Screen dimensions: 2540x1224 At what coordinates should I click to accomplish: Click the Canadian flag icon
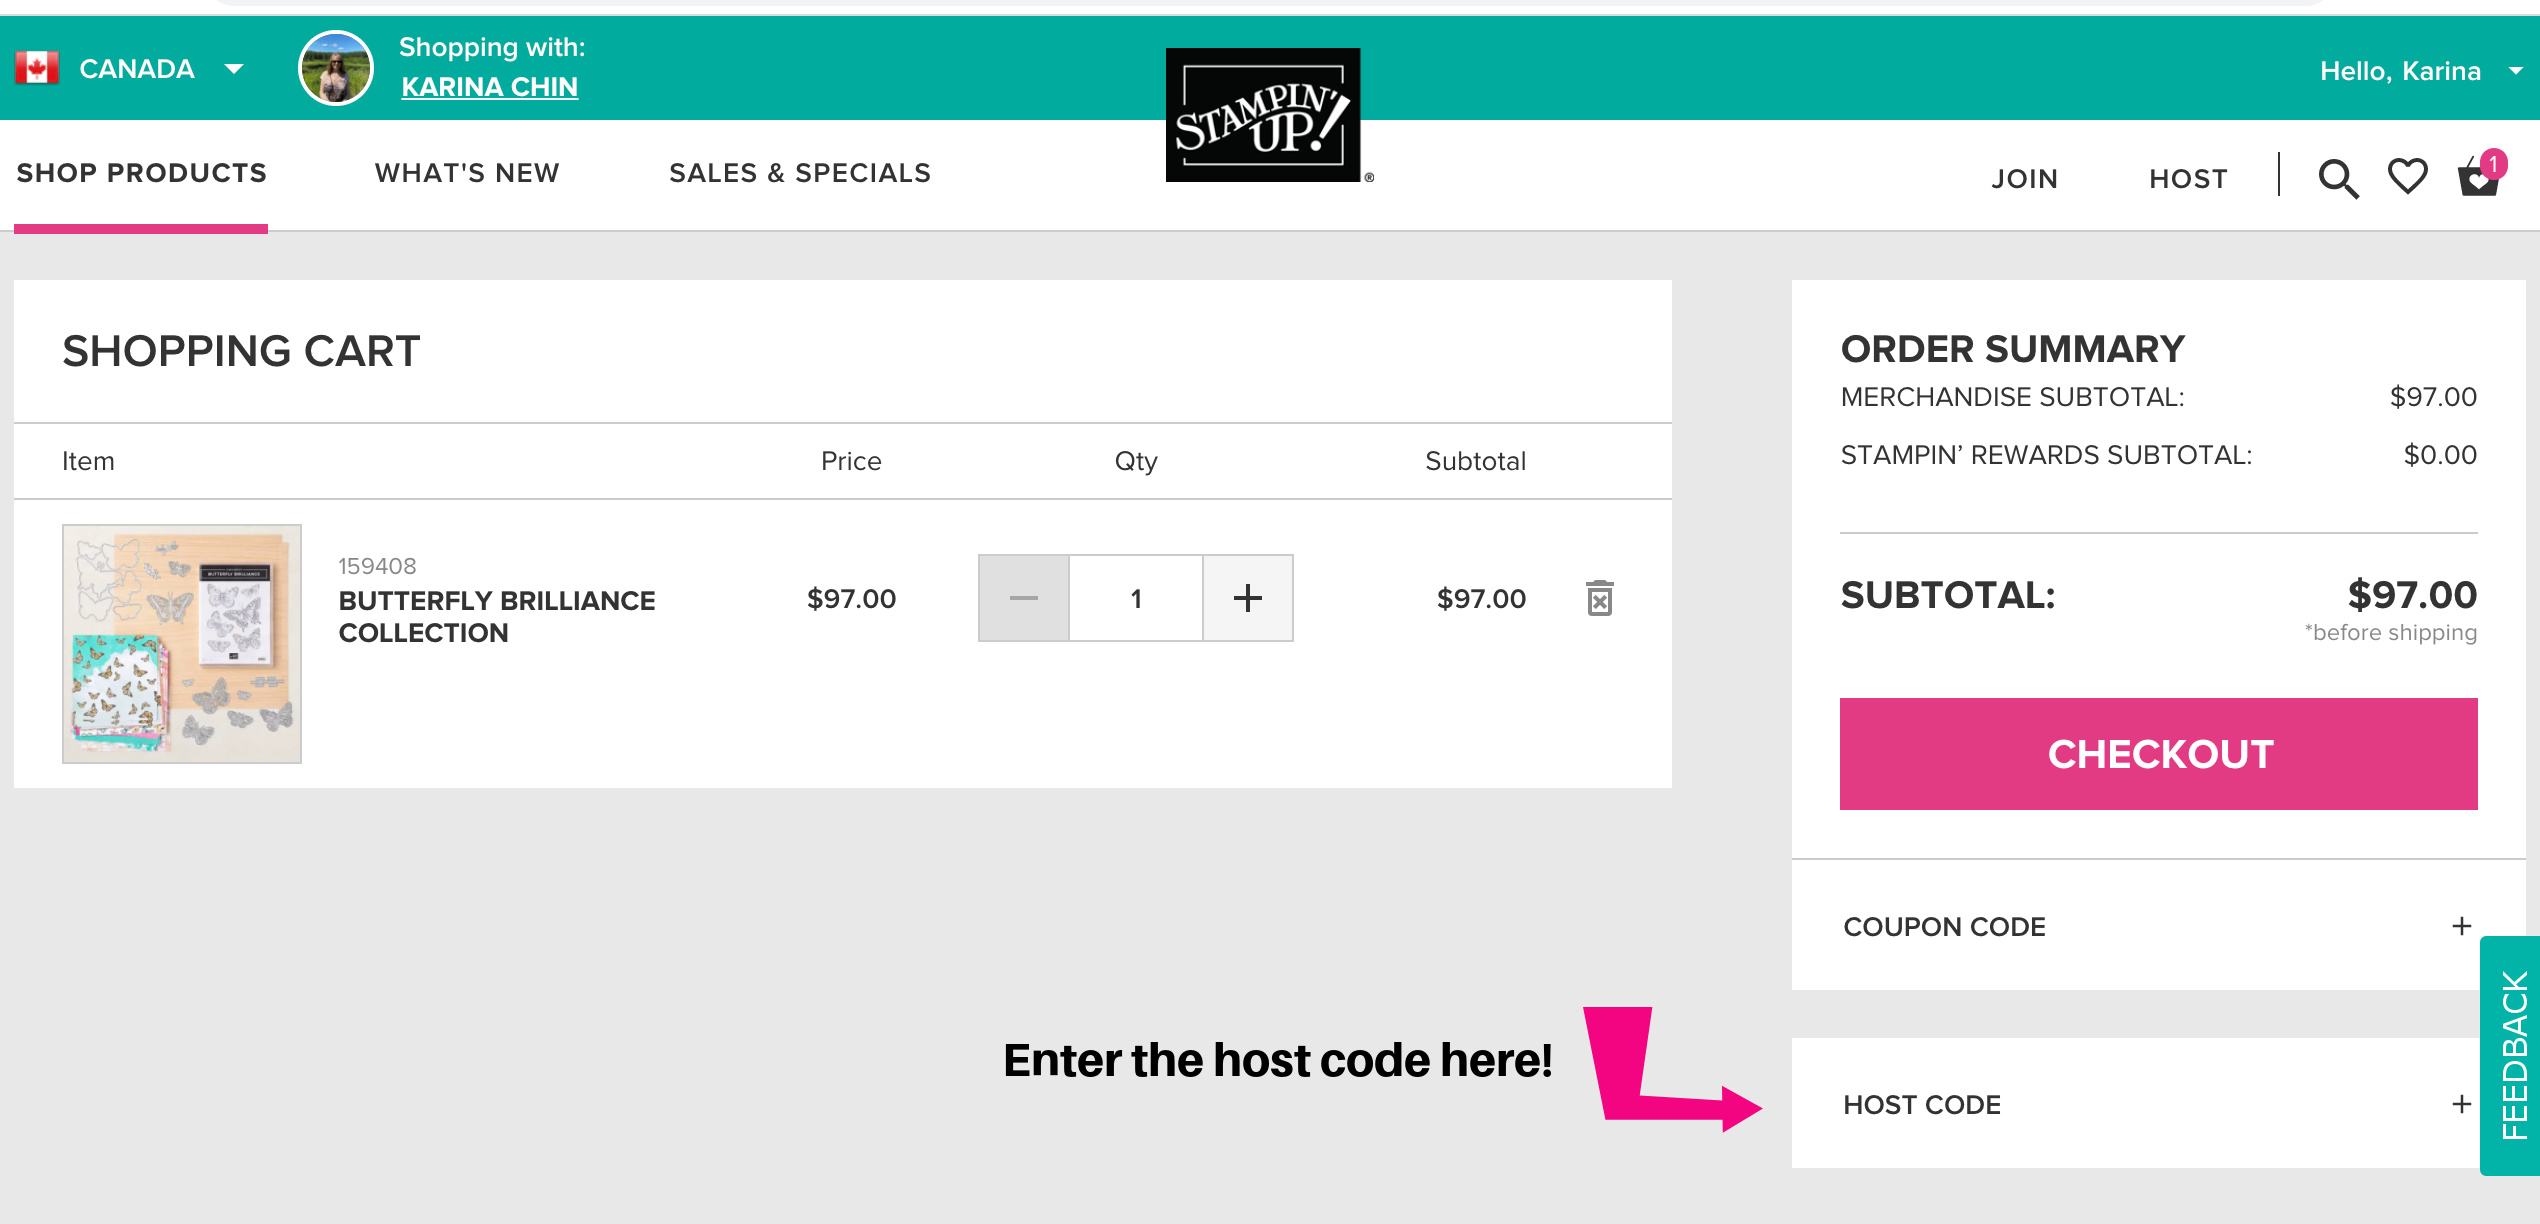click(37, 68)
